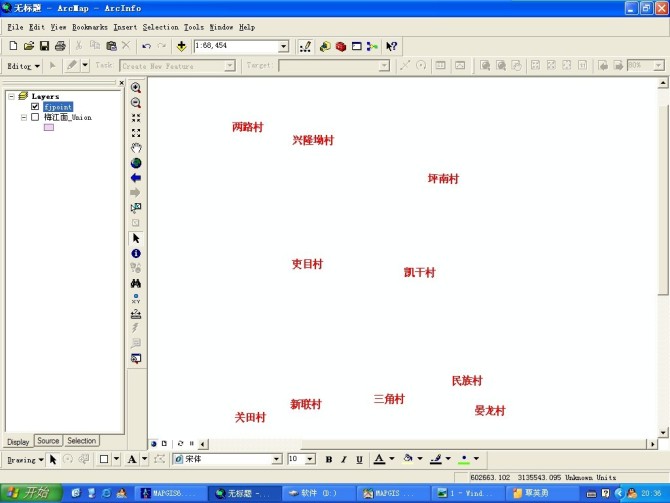Click the What's This help icon
670x503 pixels.
pos(391,46)
